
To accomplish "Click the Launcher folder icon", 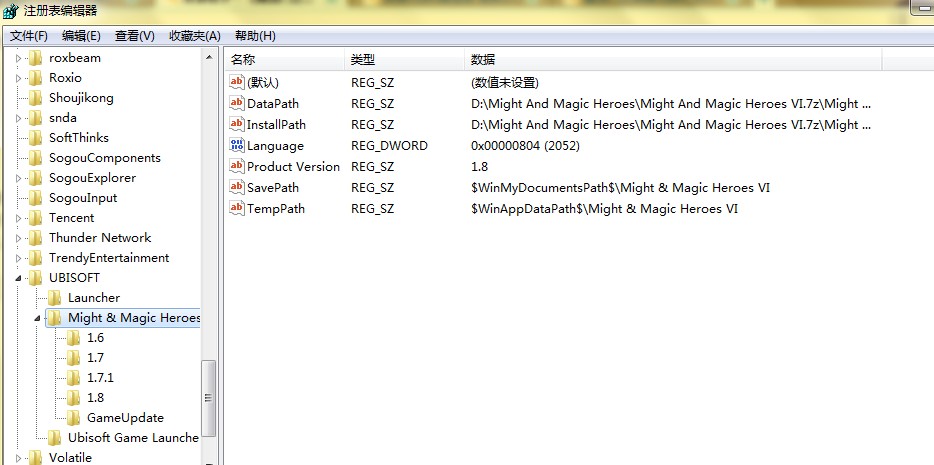I will tap(55, 298).
